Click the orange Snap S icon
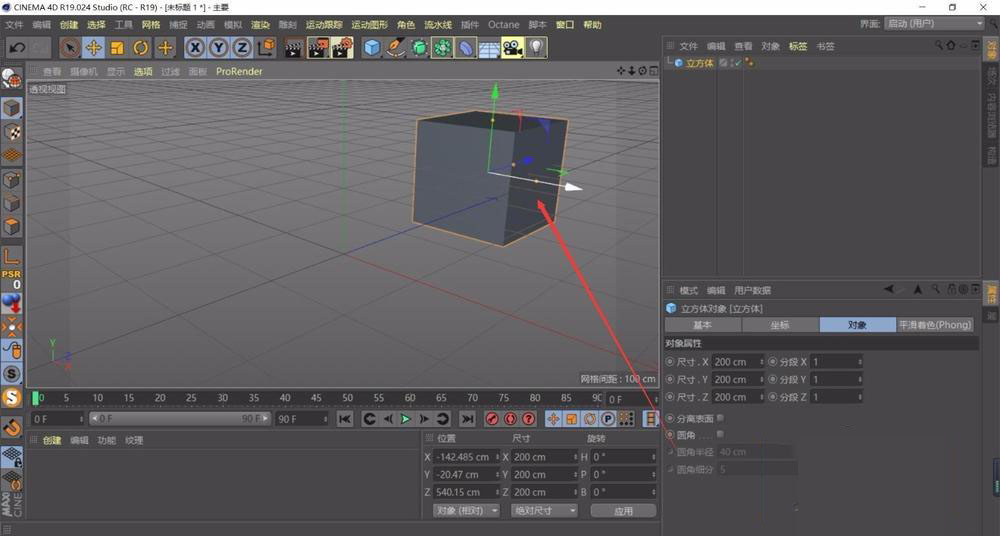The height and width of the screenshot is (536, 1000). pyautogui.click(x=11, y=397)
